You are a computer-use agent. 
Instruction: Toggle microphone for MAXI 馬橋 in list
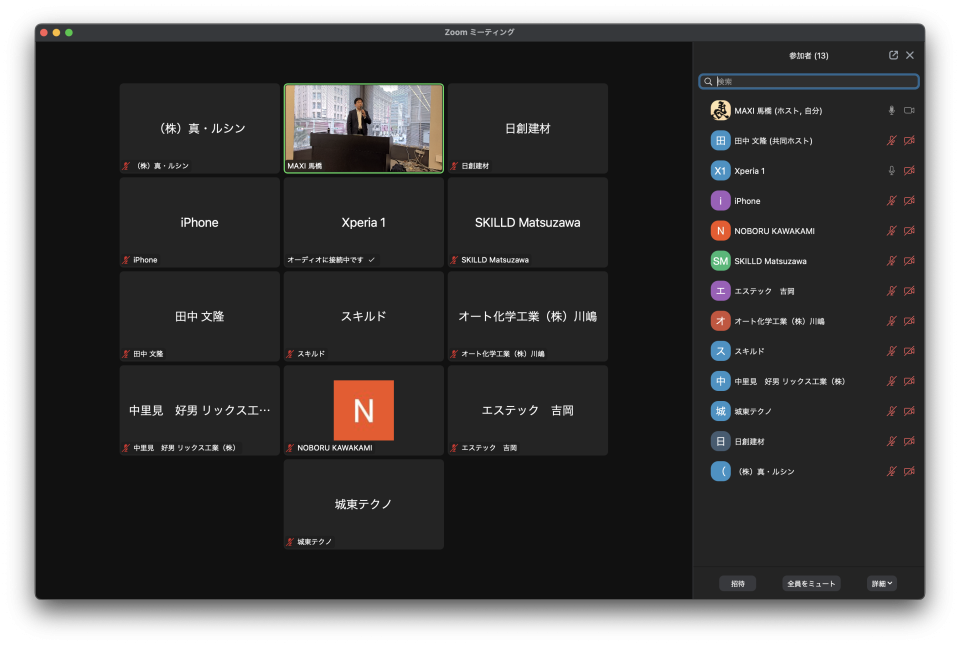tap(891, 111)
